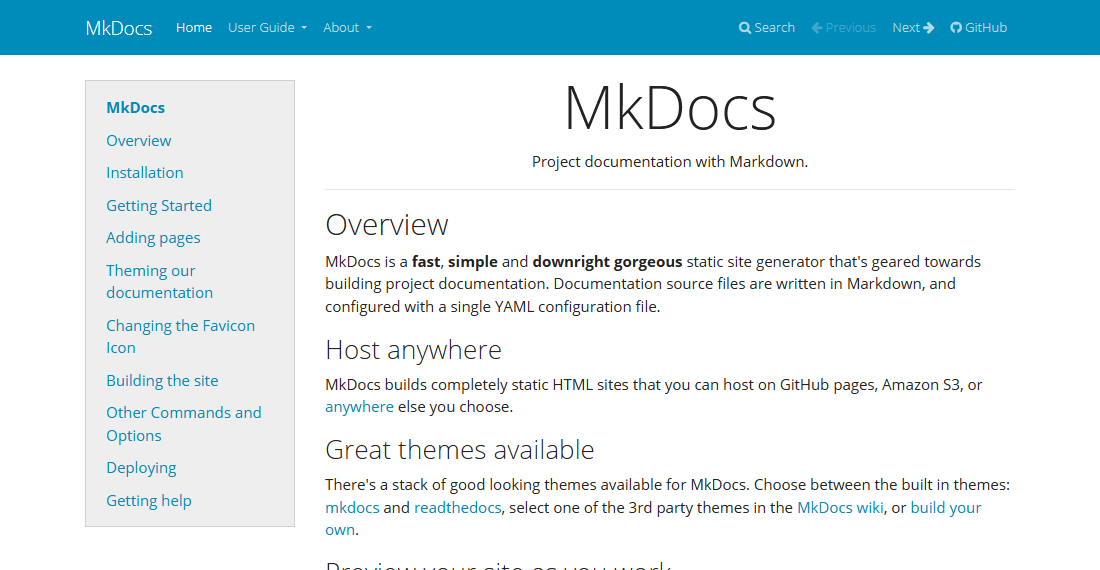Click the Next right arrow icon
Viewport: 1100px width, 570px height.
(x=929, y=28)
